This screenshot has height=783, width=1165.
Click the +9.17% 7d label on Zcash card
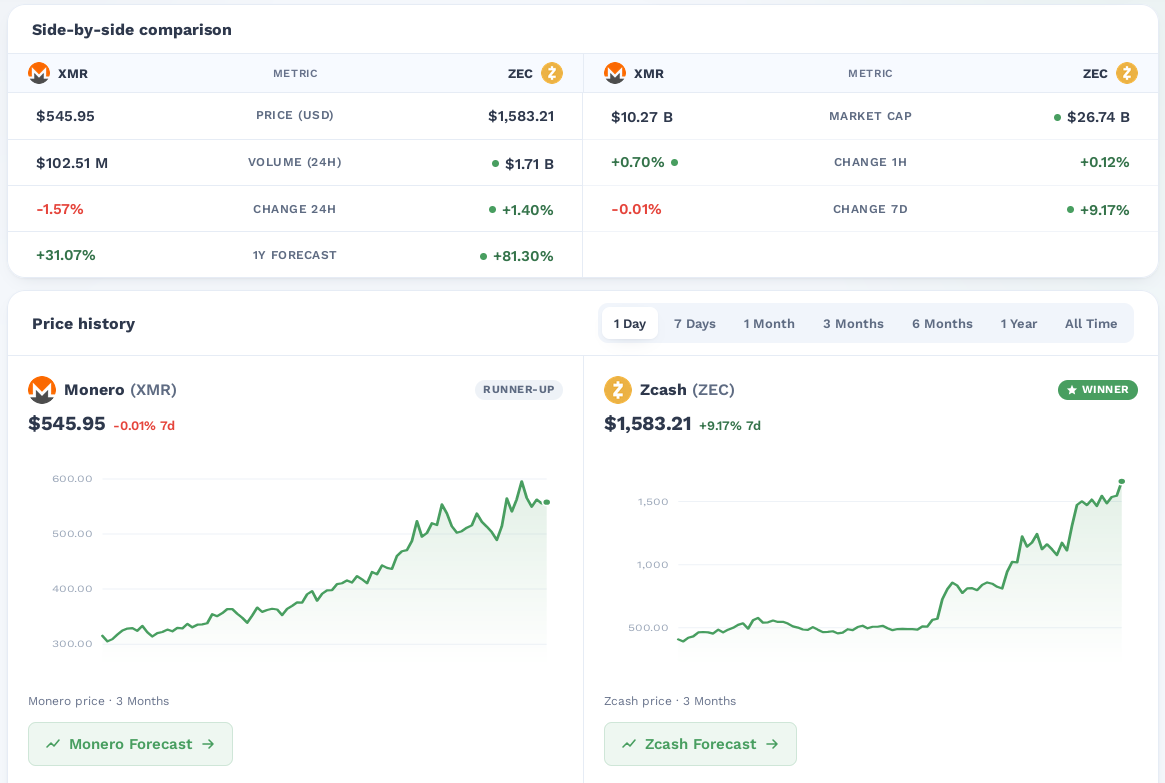pyautogui.click(x=730, y=426)
